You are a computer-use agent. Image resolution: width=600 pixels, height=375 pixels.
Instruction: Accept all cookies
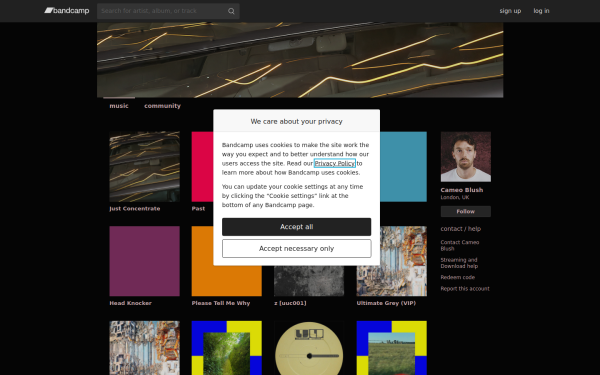click(297, 227)
